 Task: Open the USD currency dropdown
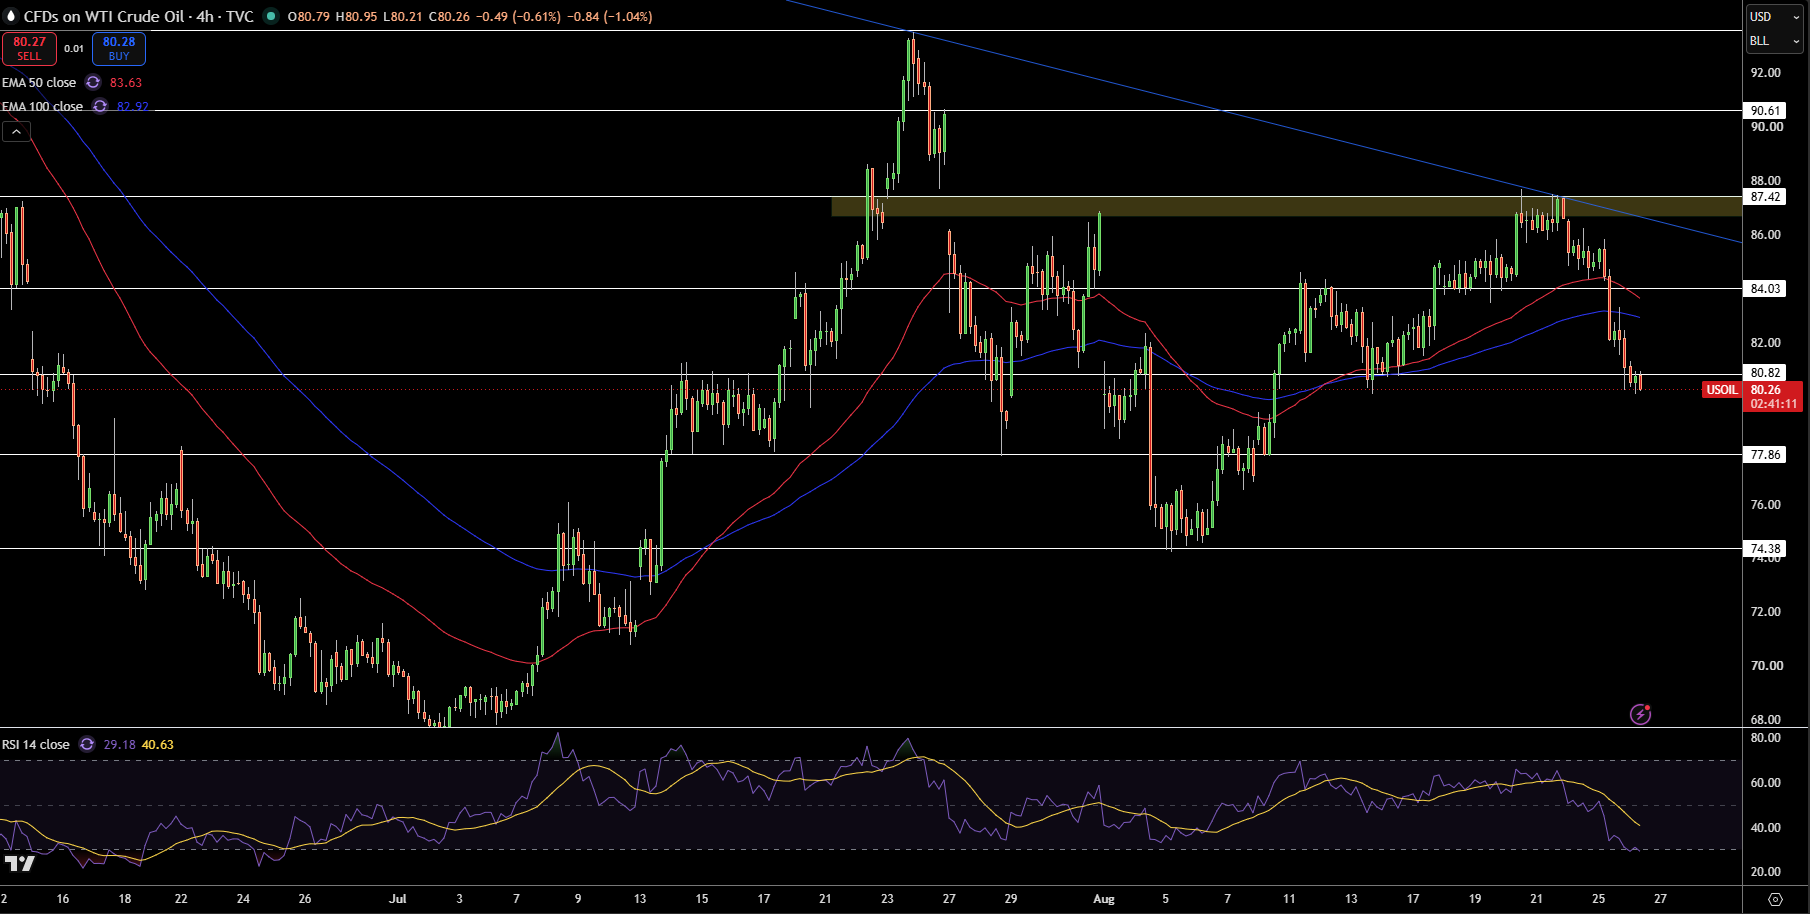coord(1774,17)
